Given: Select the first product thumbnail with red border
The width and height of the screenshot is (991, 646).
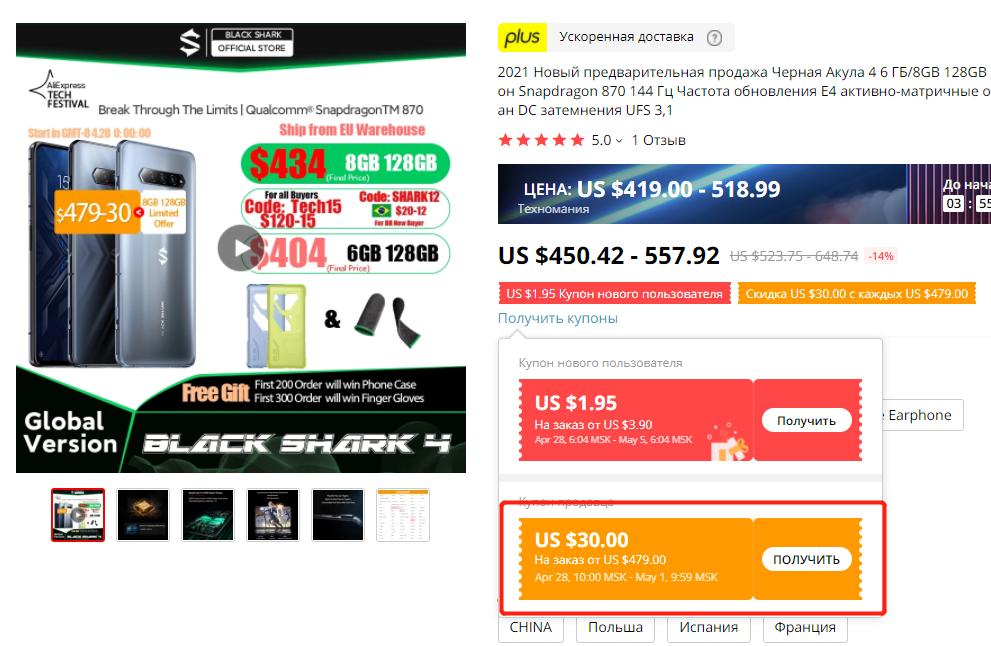Looking at the screenshot, I should click(x=78, y=515).
